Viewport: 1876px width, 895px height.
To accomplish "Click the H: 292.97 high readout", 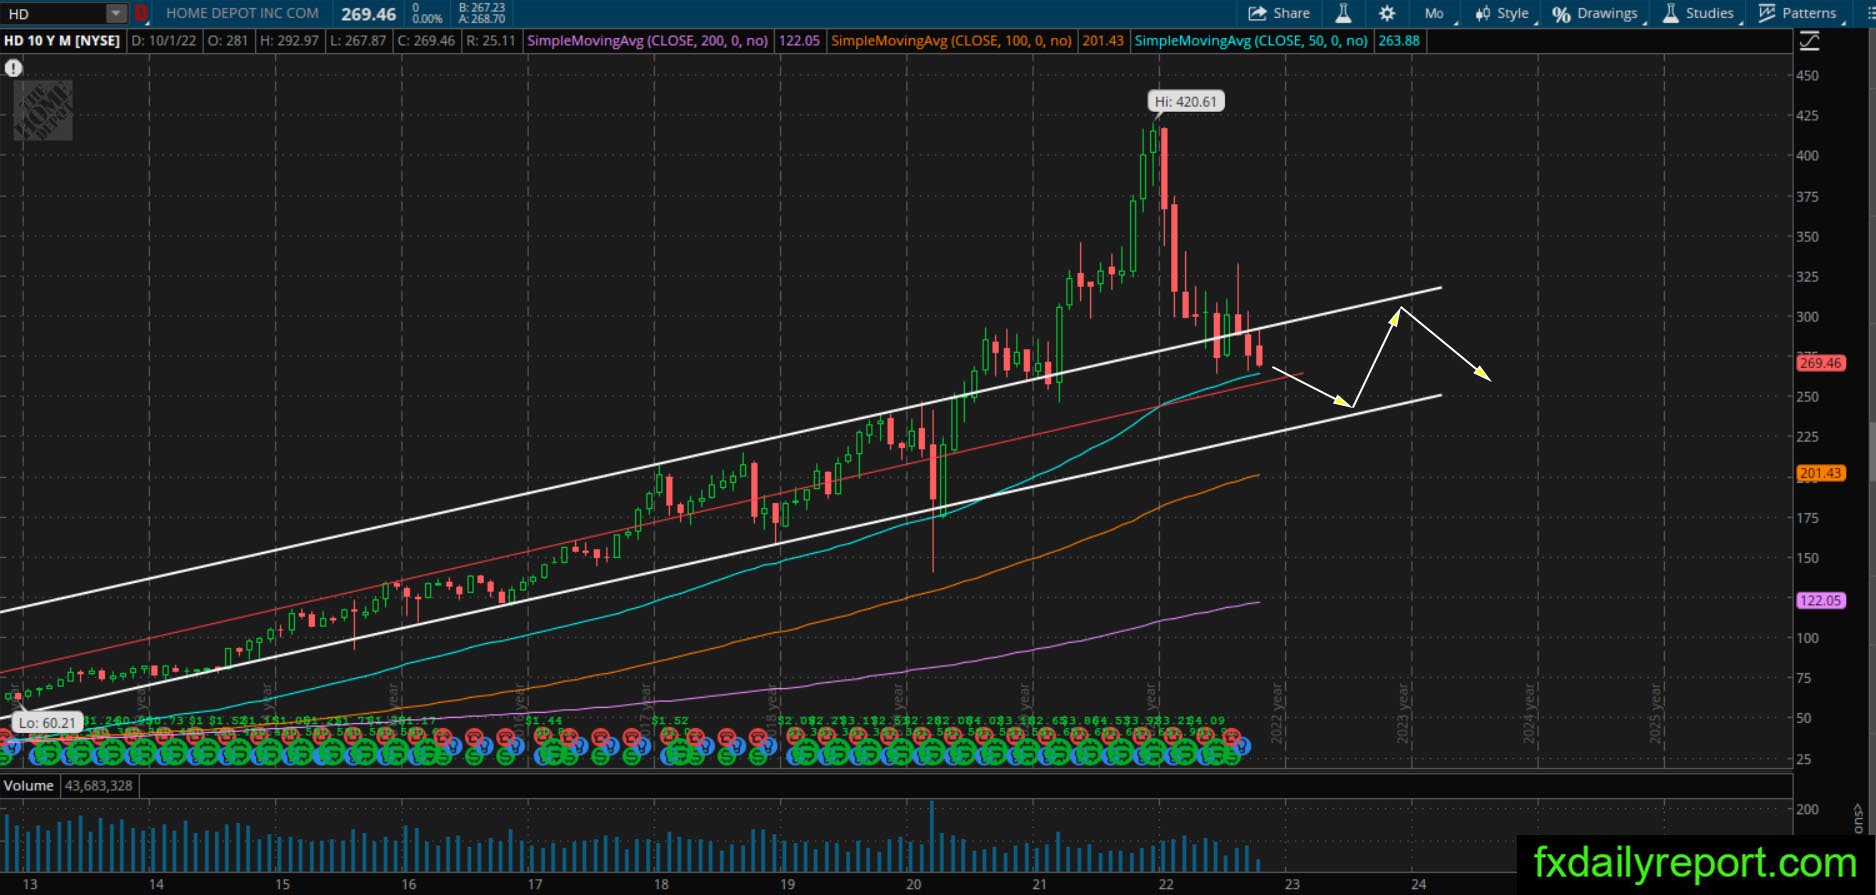I will tap(289, 41).
